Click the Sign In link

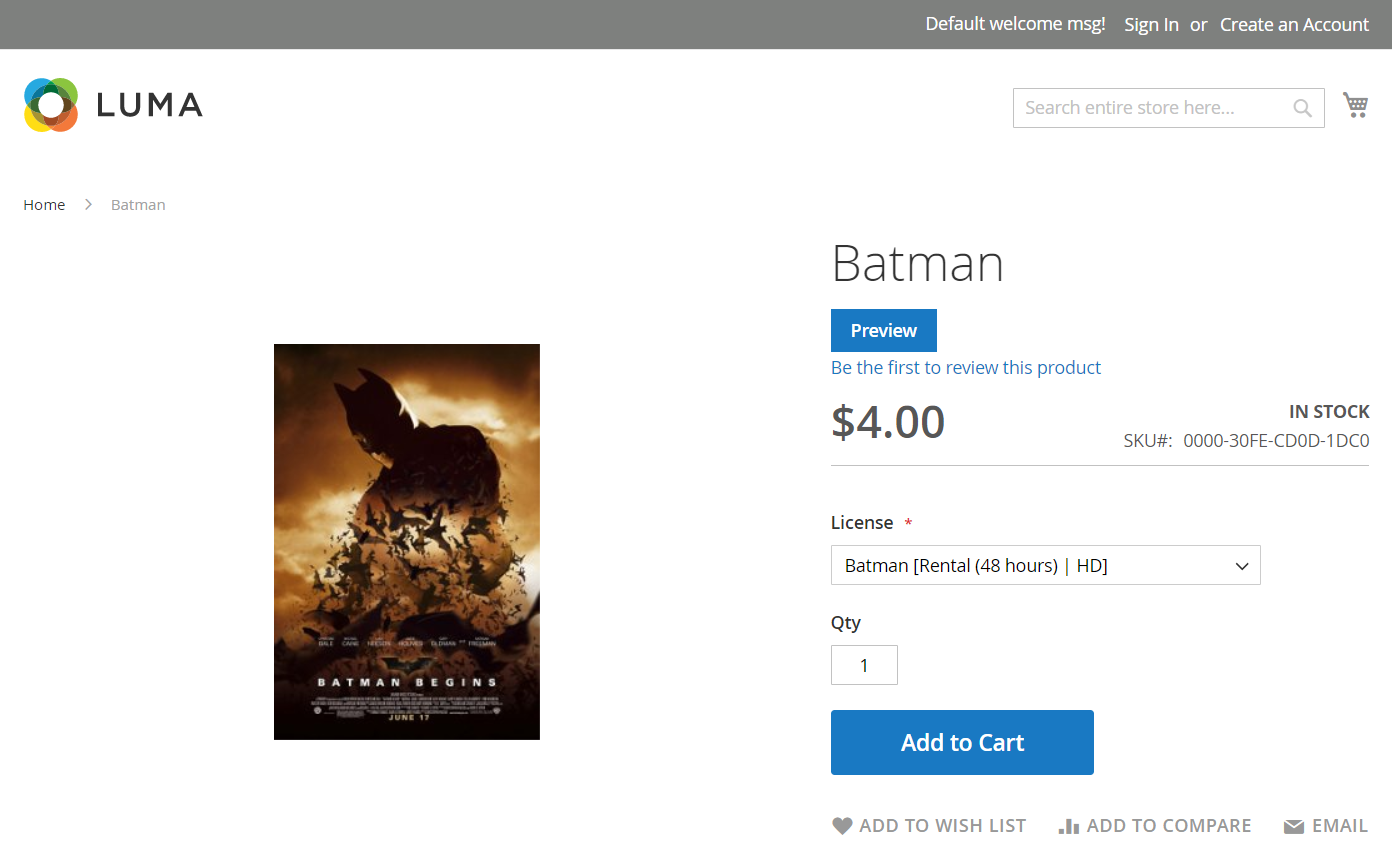click(x=1151, y=24)
